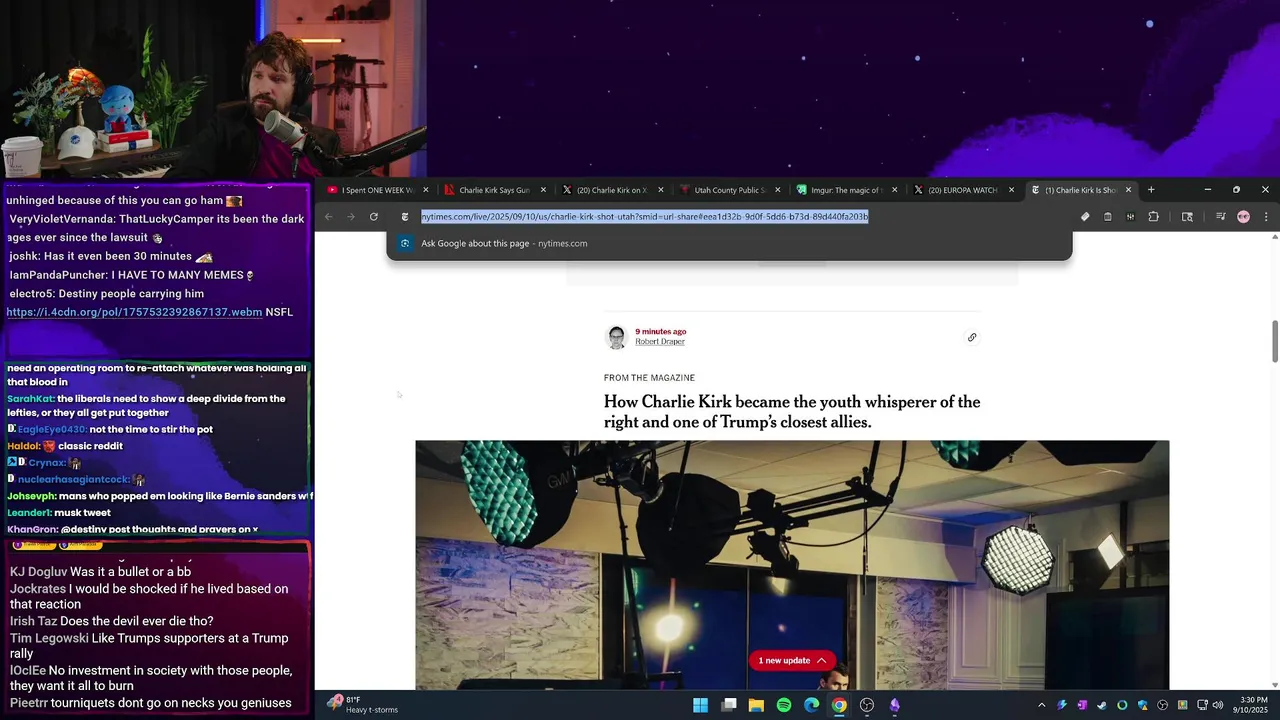1280x720 pixels.
Task: Click Steam icon in system tray
Action: point(1102,705)
